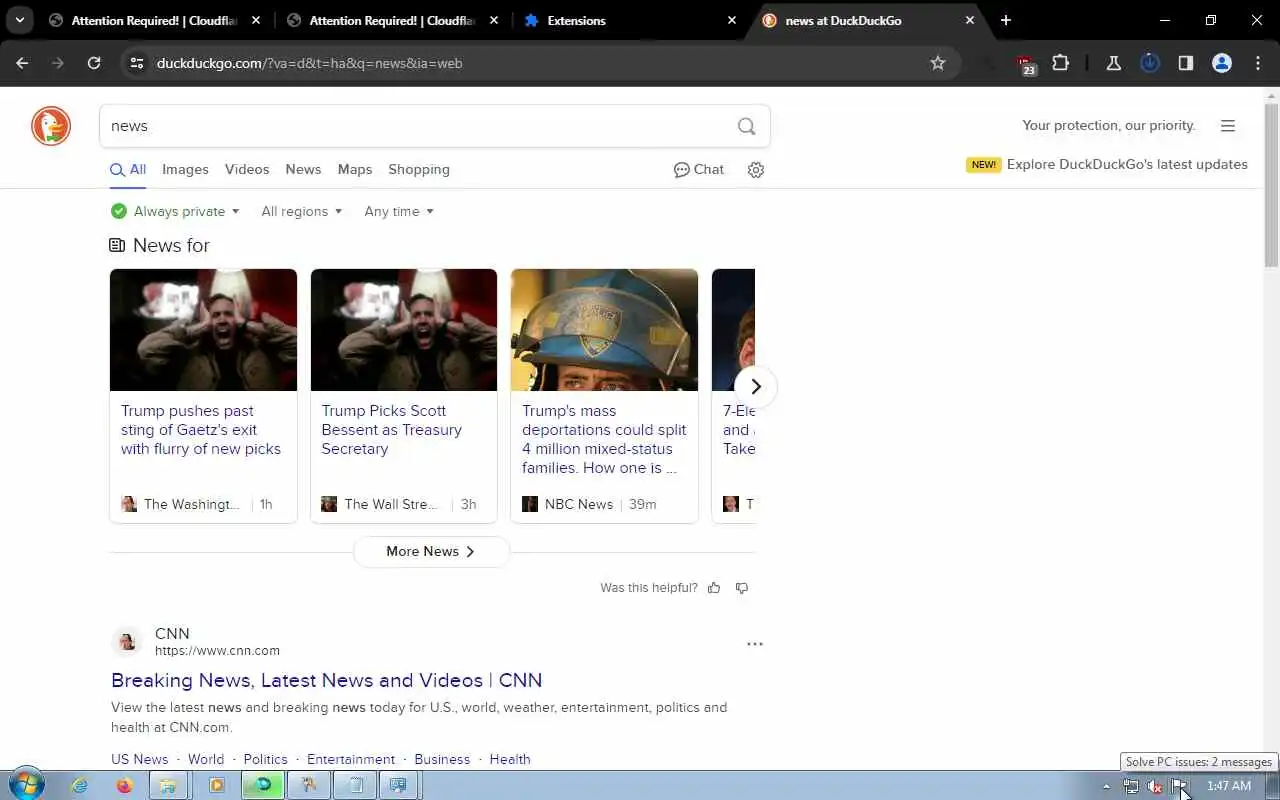This screenshot has width=1280, height=800.
Task: Select the All search tab
Action: (x=128, y=170)
